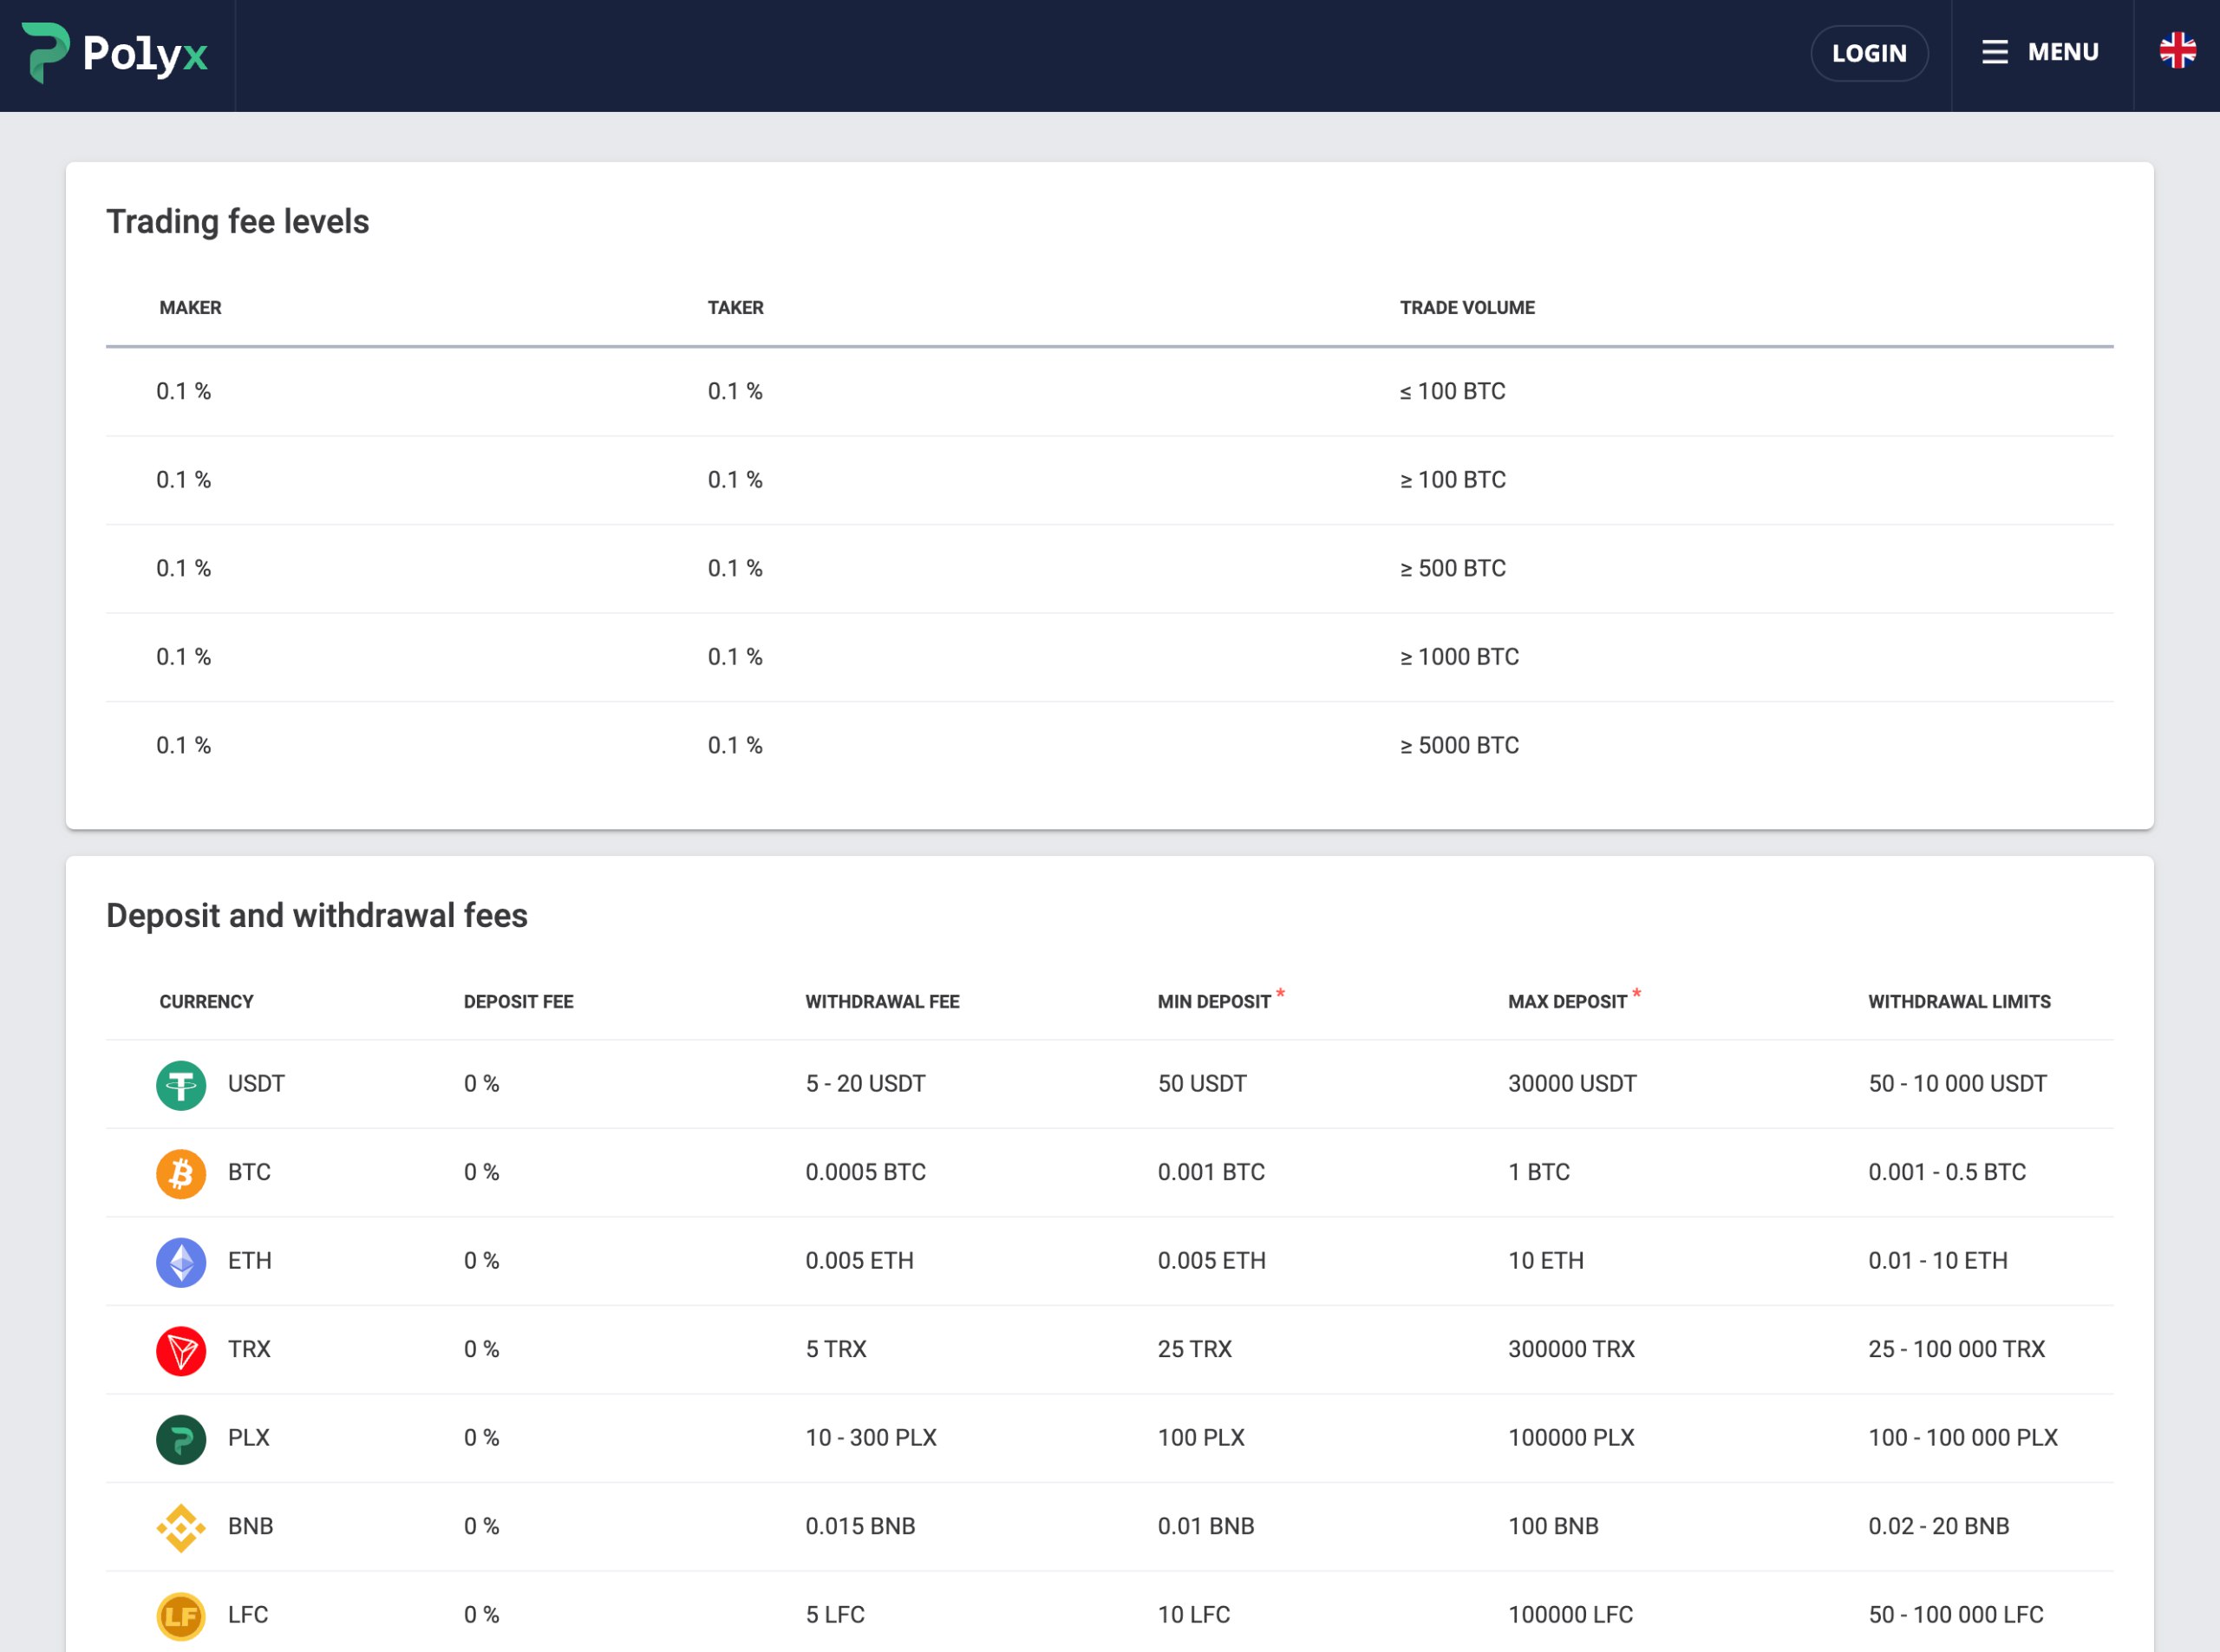
Task: Click the USDT Tether coin icon
Action: coord(181,1085)
